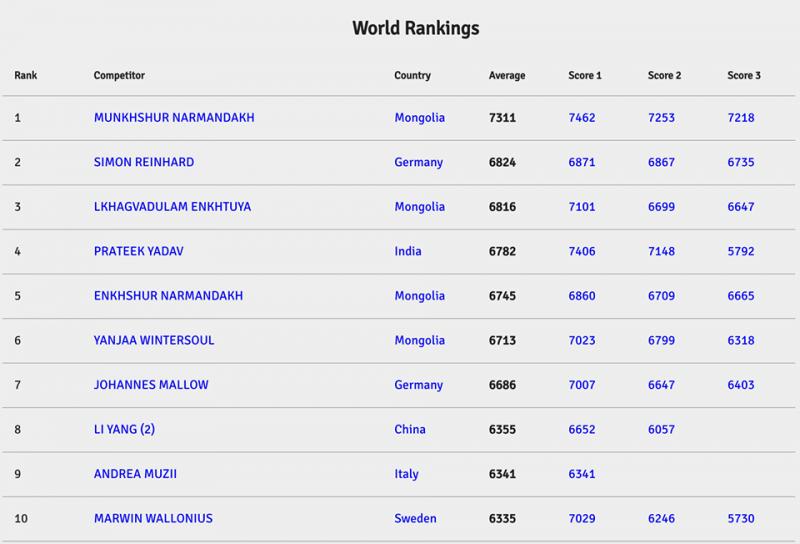The image size is (800, 544).
Task: Open Lkhagvadulam Enkhtuya's profile link
Action: (x=172, y=207)
